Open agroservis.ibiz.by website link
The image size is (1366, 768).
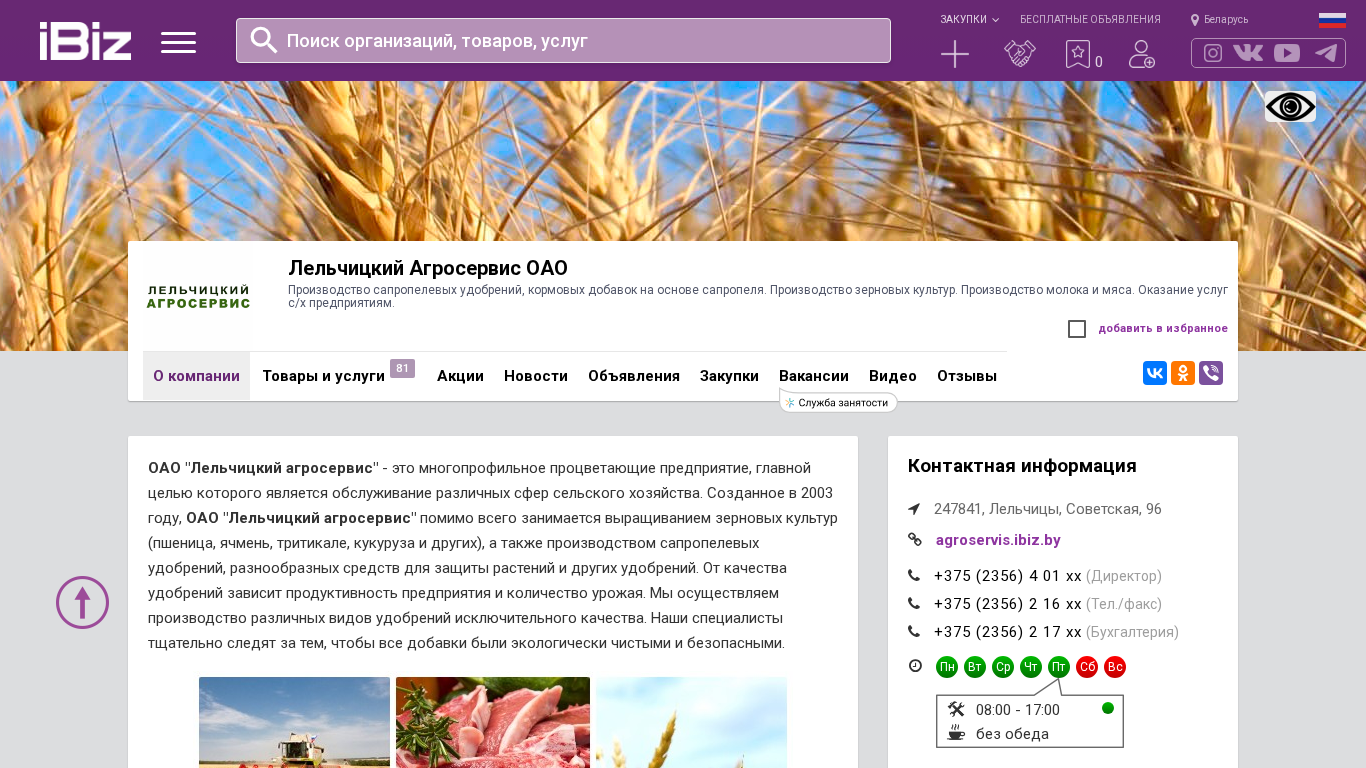[998, 540]
